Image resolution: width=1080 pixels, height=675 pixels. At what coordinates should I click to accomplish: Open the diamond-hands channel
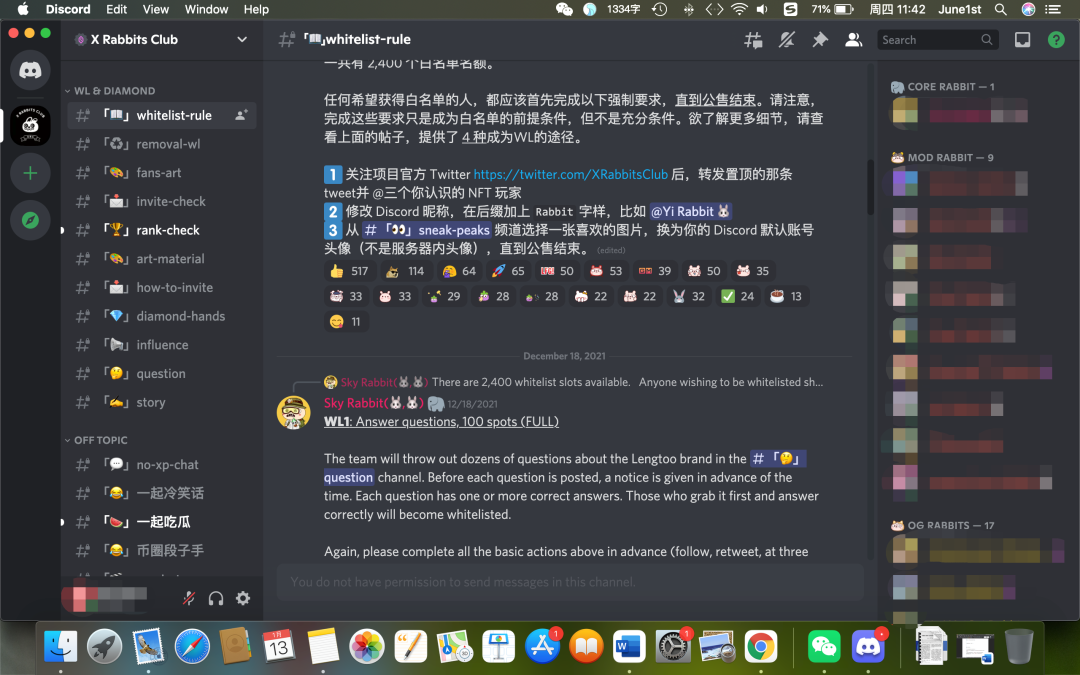162,316
